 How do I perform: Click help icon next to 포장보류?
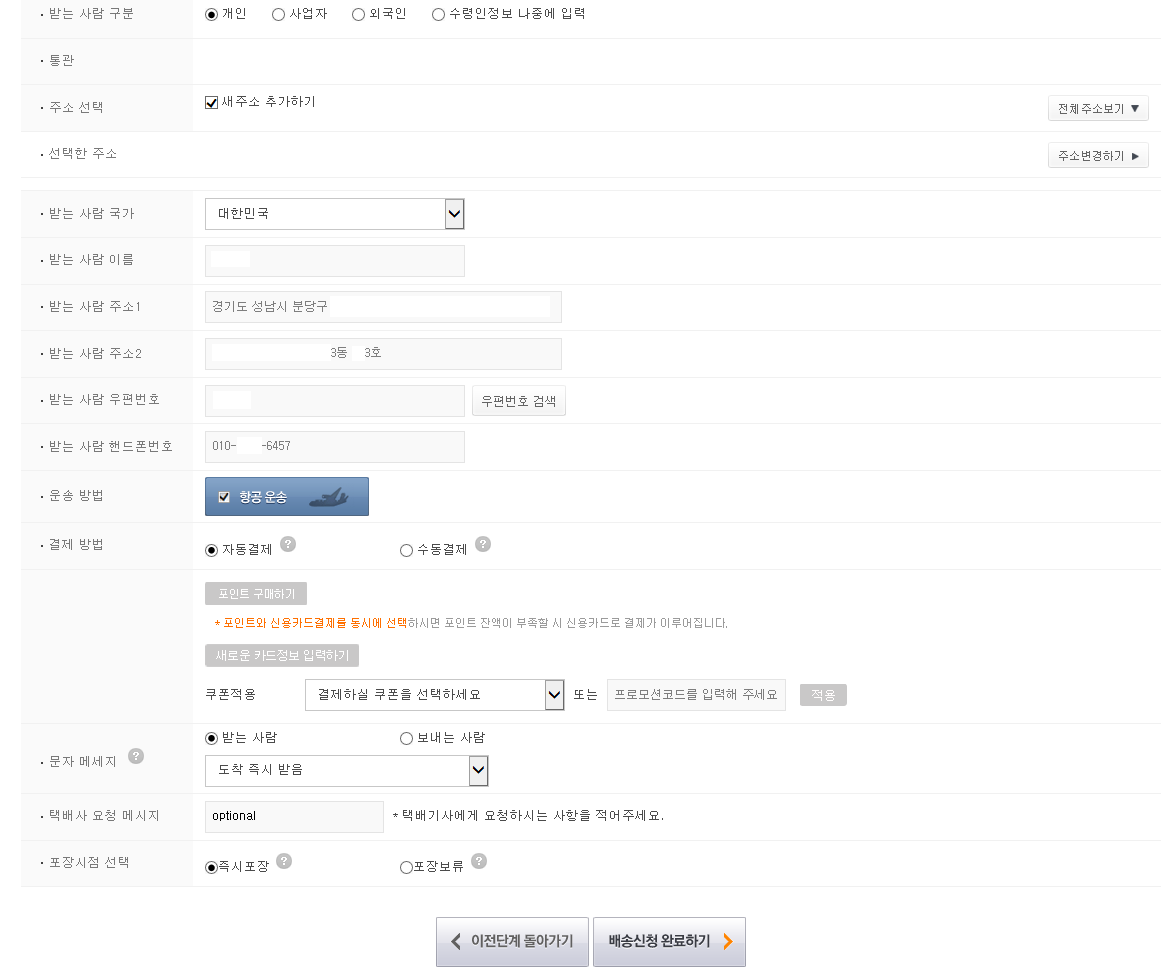(x=479, y=861)
